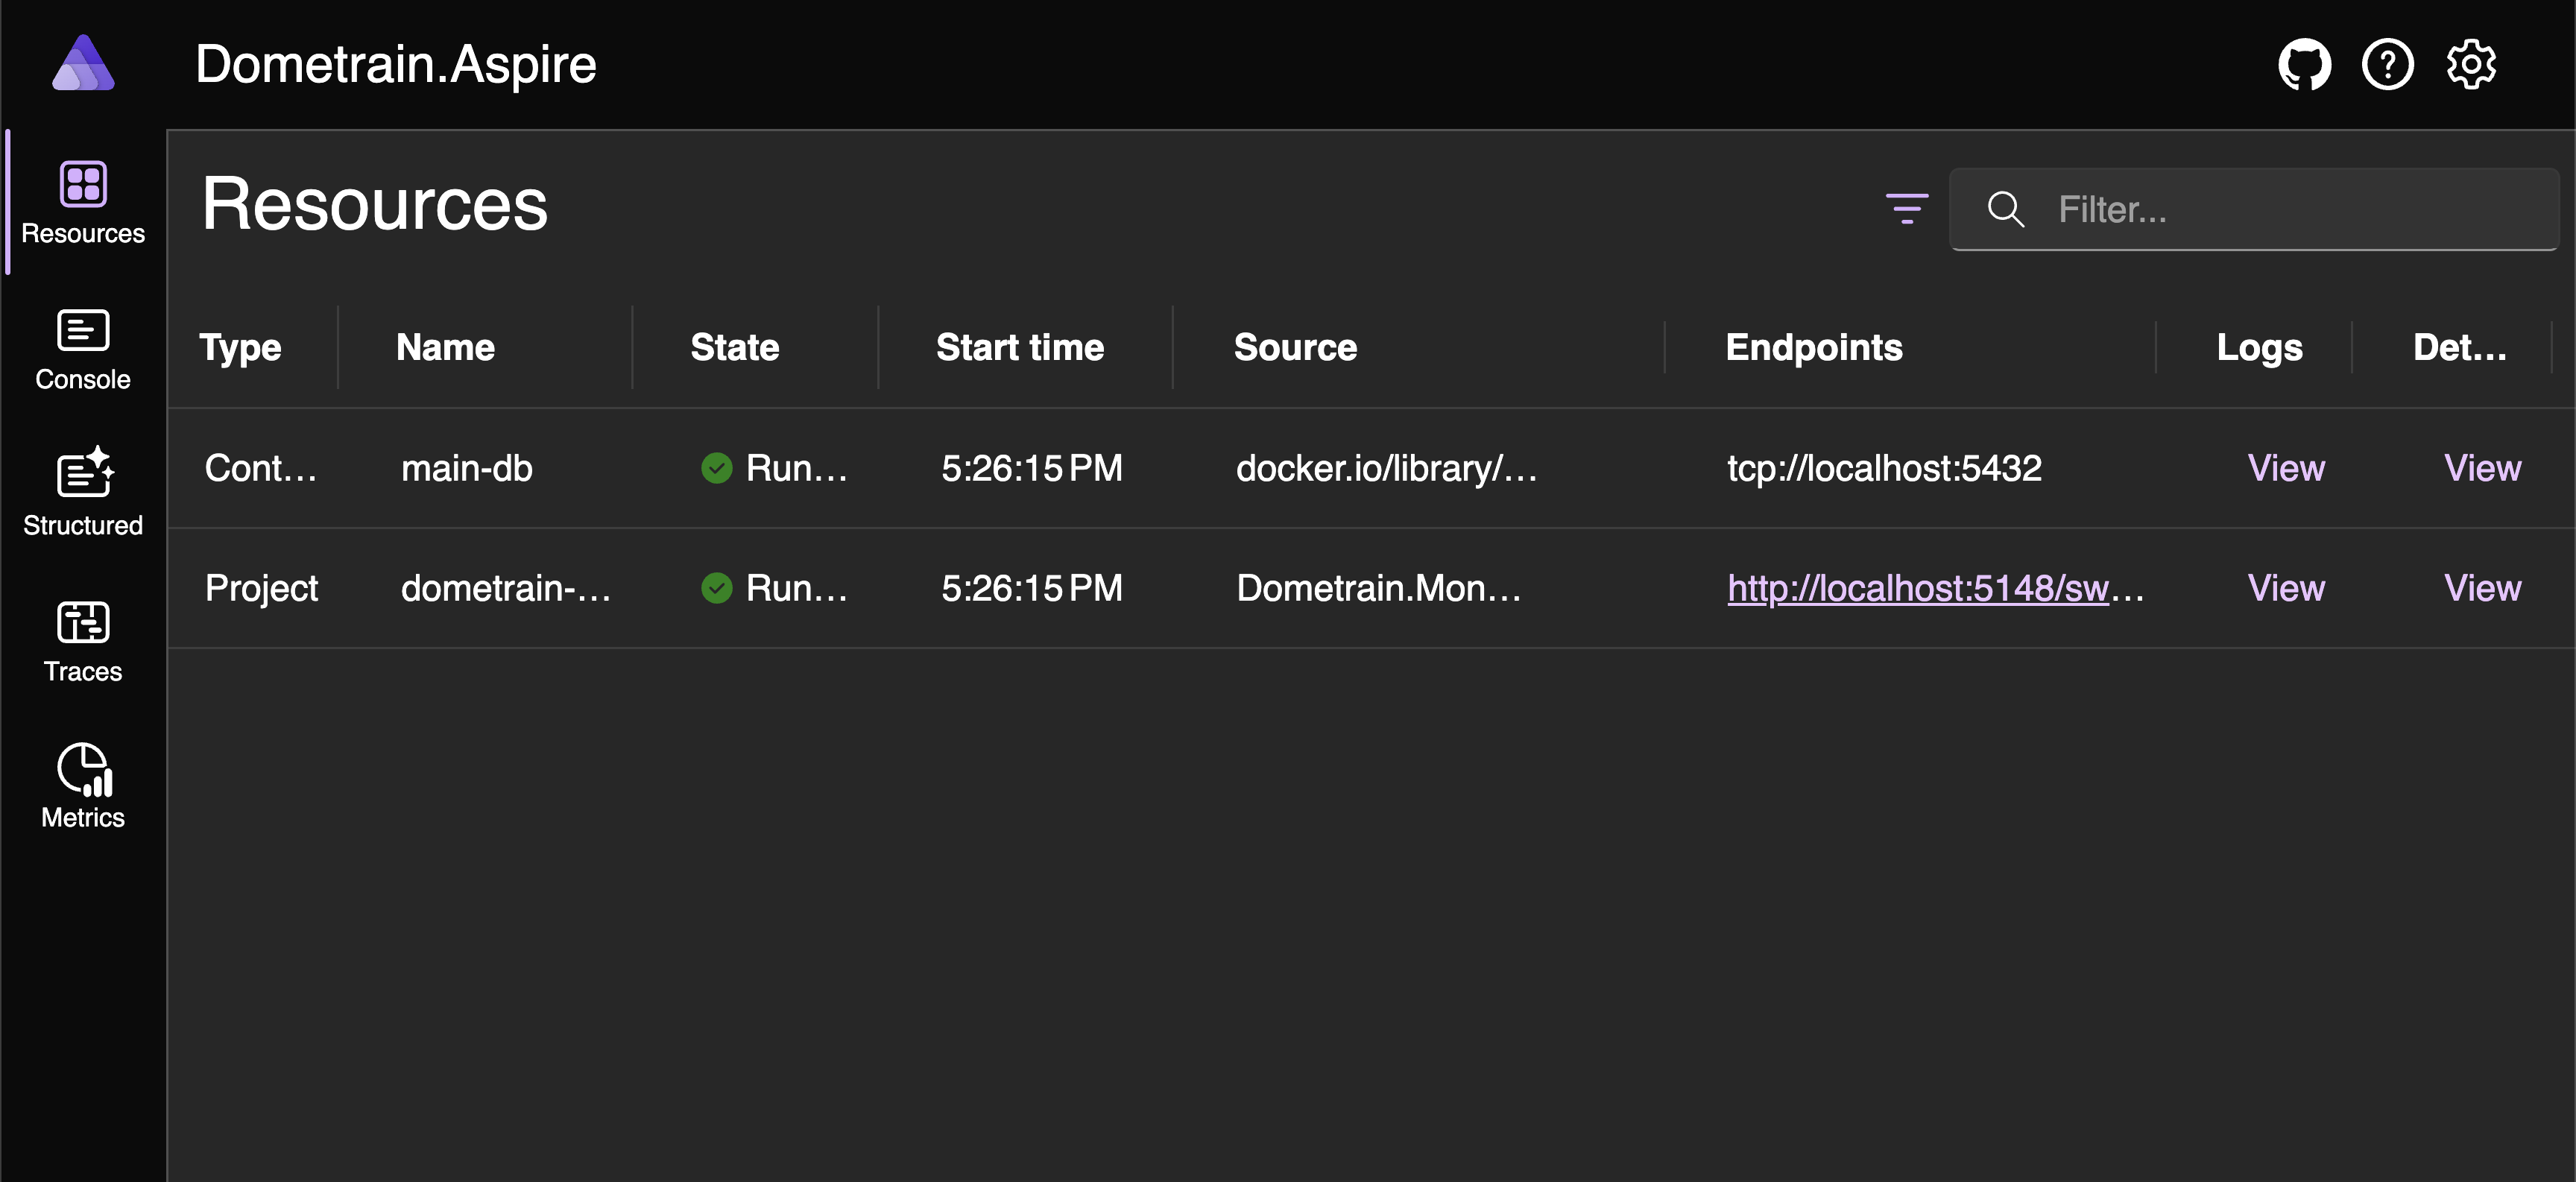The image size is (2576, 1182).
Task: Open the GitHub repository icon
Action: click(2304, 65)
